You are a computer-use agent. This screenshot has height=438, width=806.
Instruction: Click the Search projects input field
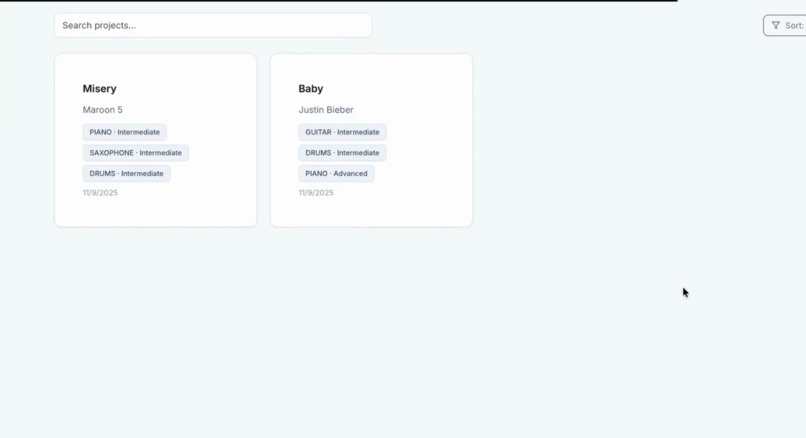coord(213,25)
